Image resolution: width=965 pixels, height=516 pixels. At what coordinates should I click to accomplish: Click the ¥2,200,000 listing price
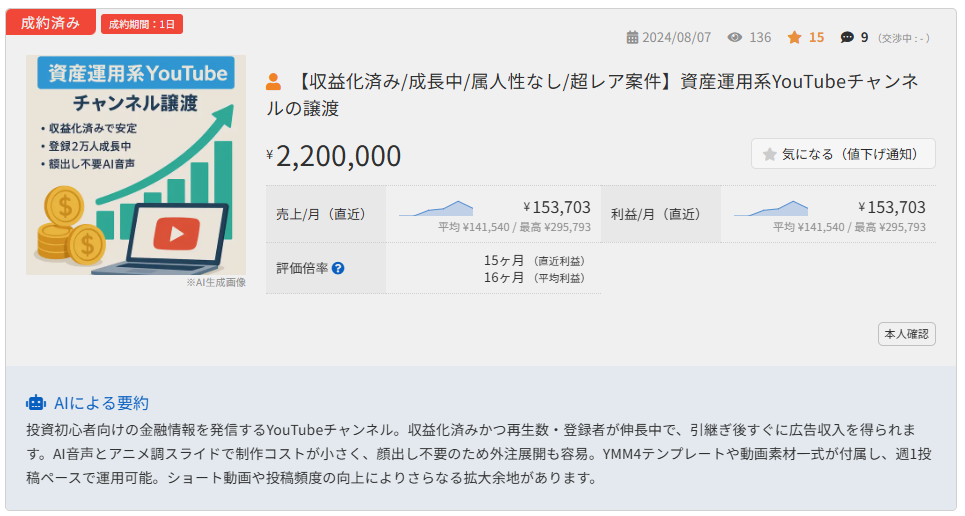pyautogui.click(x=337, y=156)
